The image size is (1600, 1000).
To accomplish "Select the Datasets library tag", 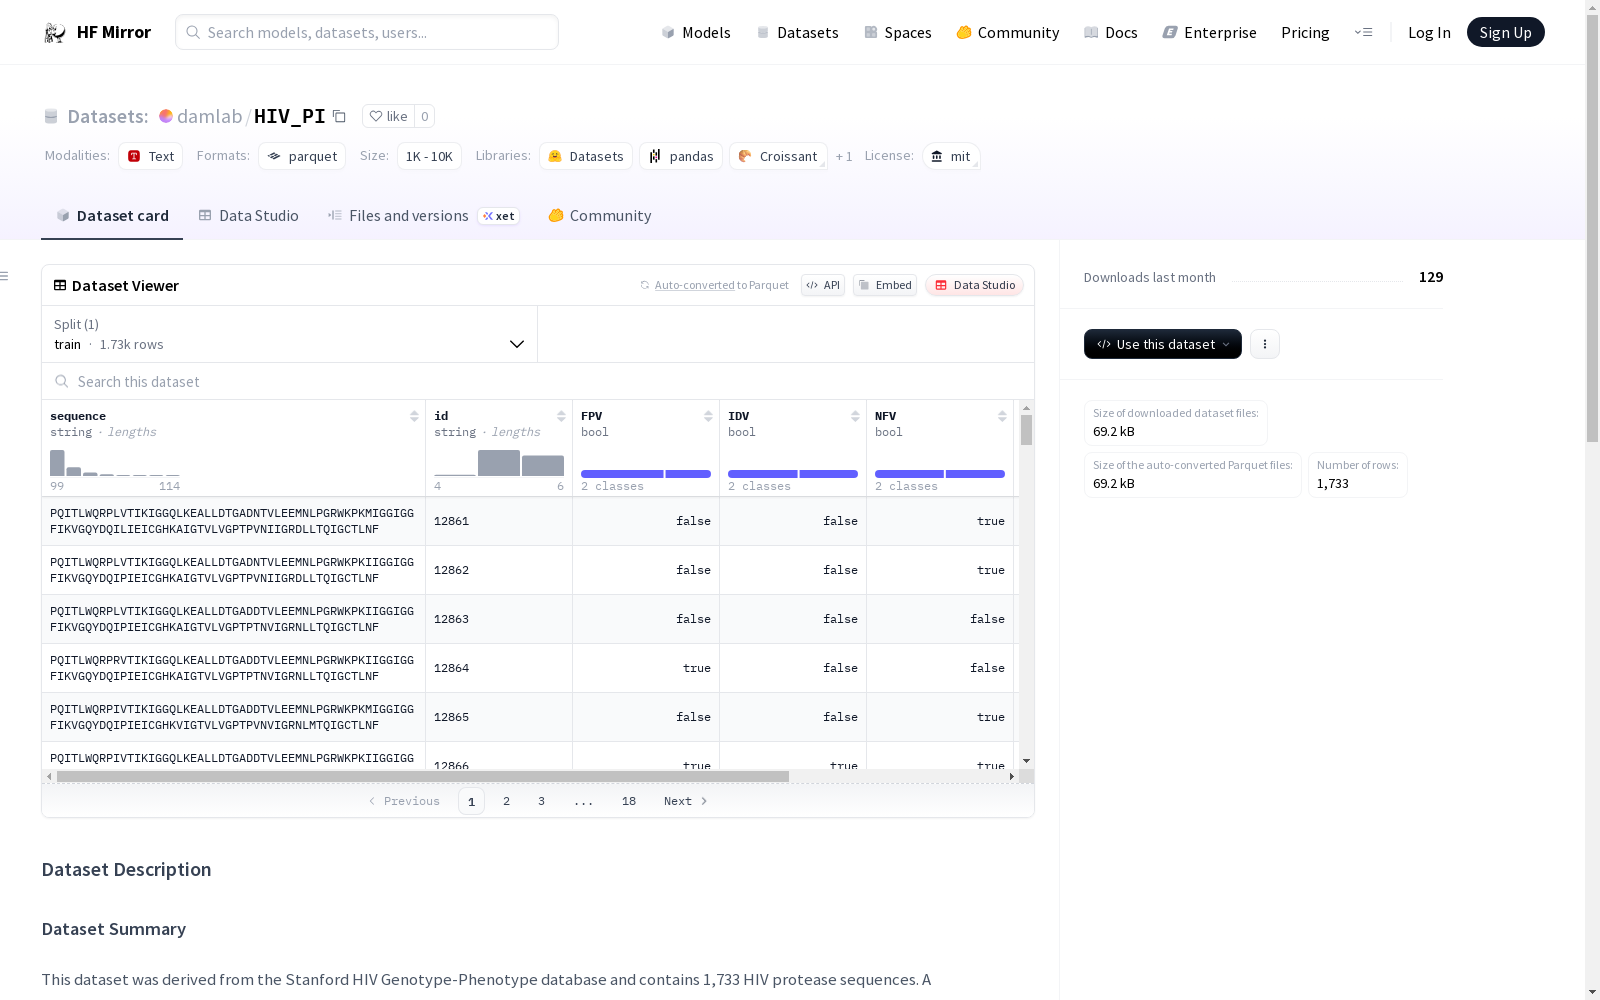I will [586, 156].
